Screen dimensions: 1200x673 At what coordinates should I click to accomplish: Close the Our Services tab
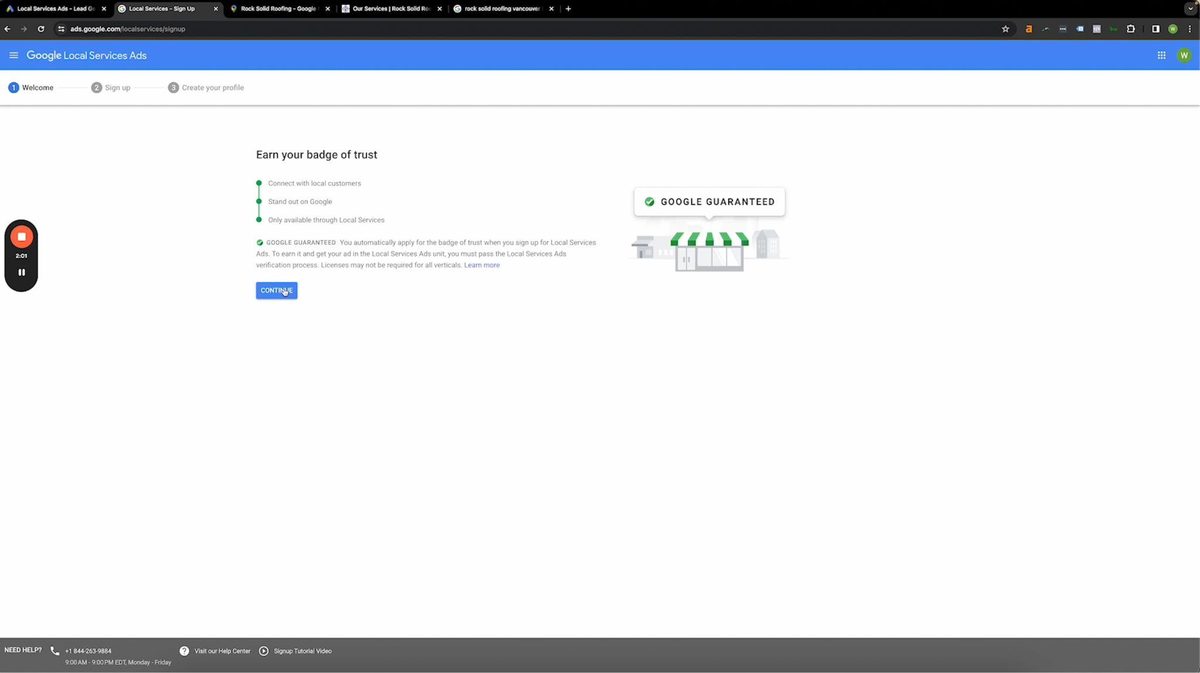click(x=439, y=8)
